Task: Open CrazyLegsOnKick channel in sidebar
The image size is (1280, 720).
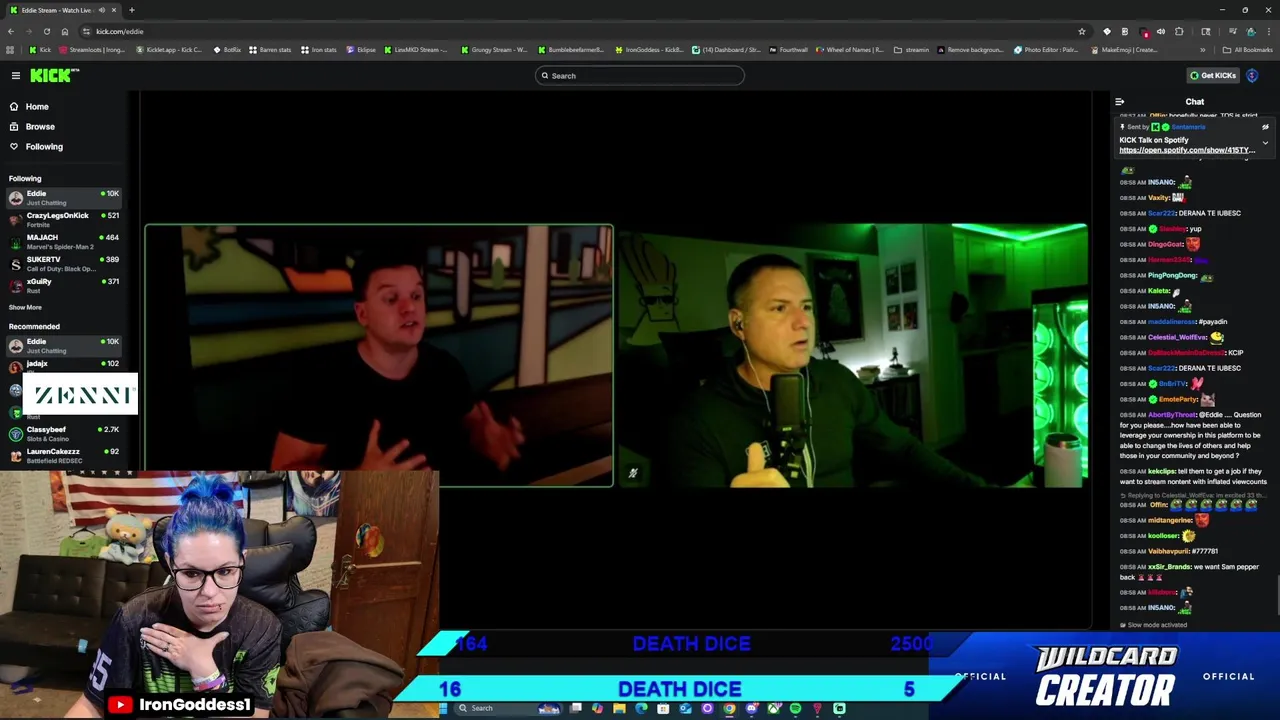Action: point(64,219)
